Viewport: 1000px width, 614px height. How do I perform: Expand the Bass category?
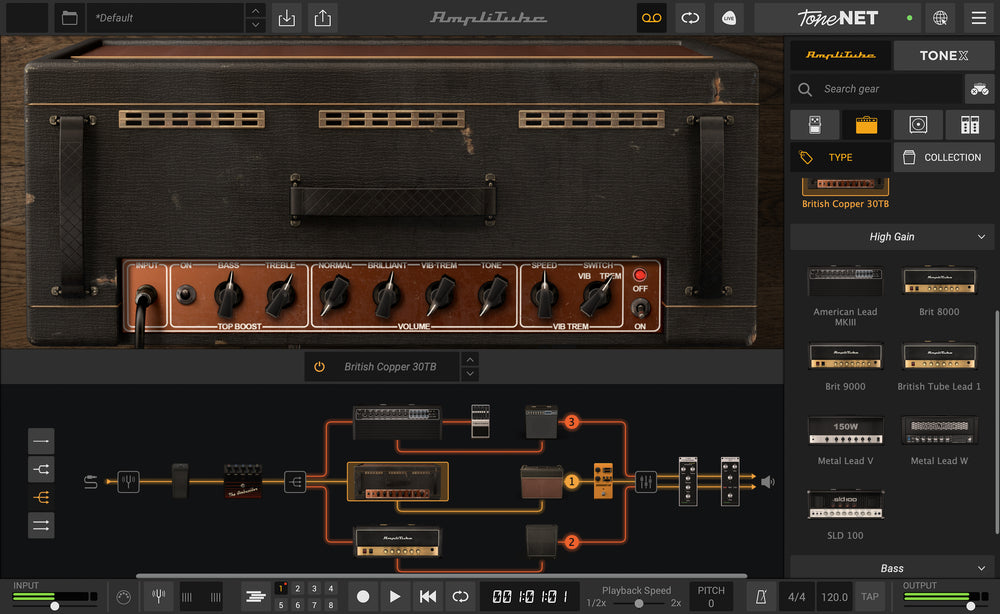click(x=892, y=568)
